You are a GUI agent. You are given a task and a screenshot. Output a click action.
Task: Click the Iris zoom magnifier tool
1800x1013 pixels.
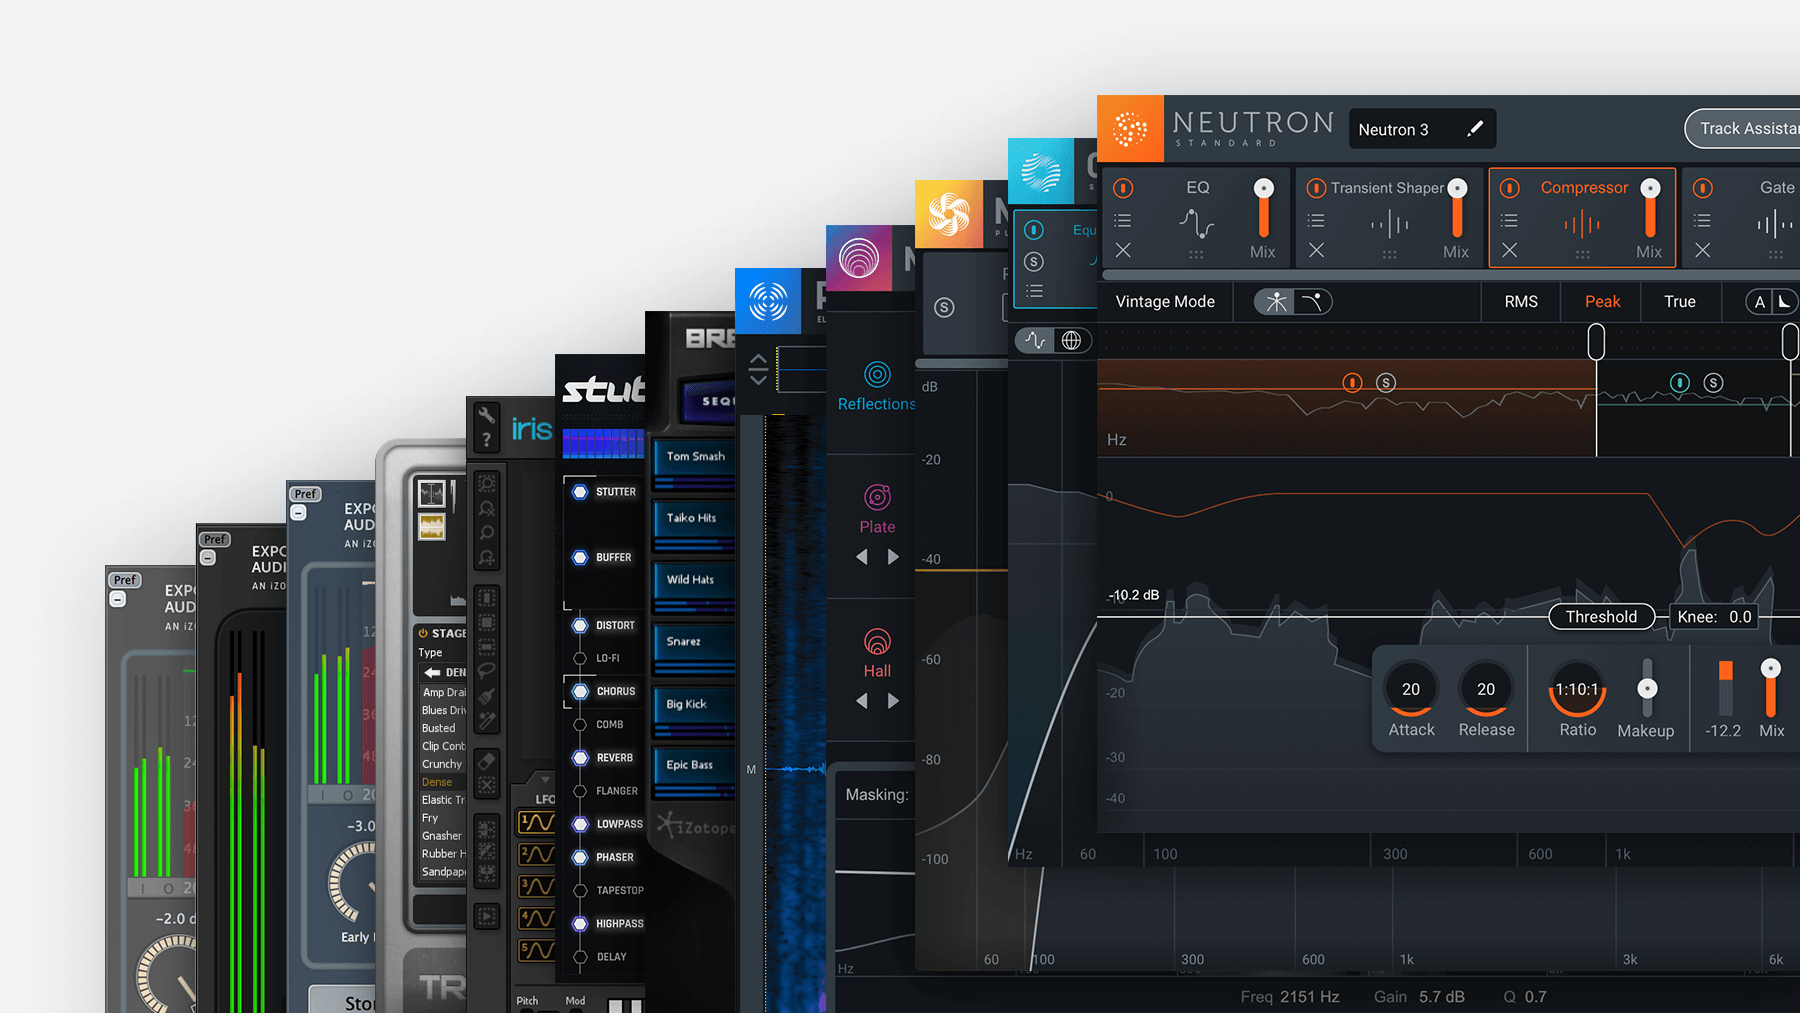pos(486,533)
